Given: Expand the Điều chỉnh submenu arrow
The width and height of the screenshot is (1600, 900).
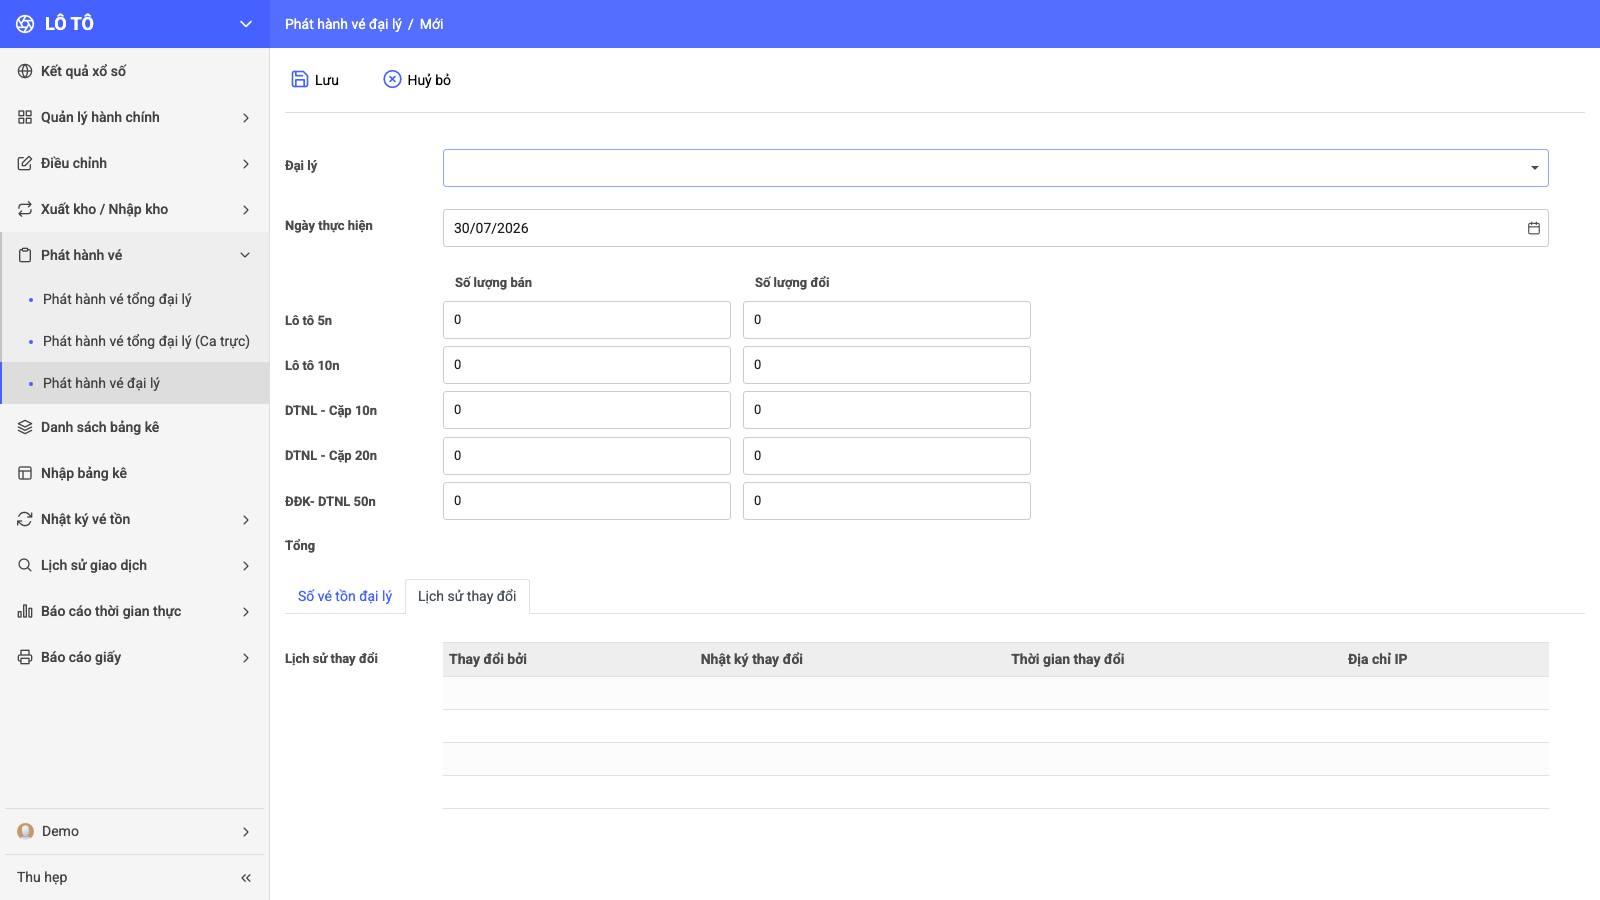Looking at the screenshot, I should 246,163.
